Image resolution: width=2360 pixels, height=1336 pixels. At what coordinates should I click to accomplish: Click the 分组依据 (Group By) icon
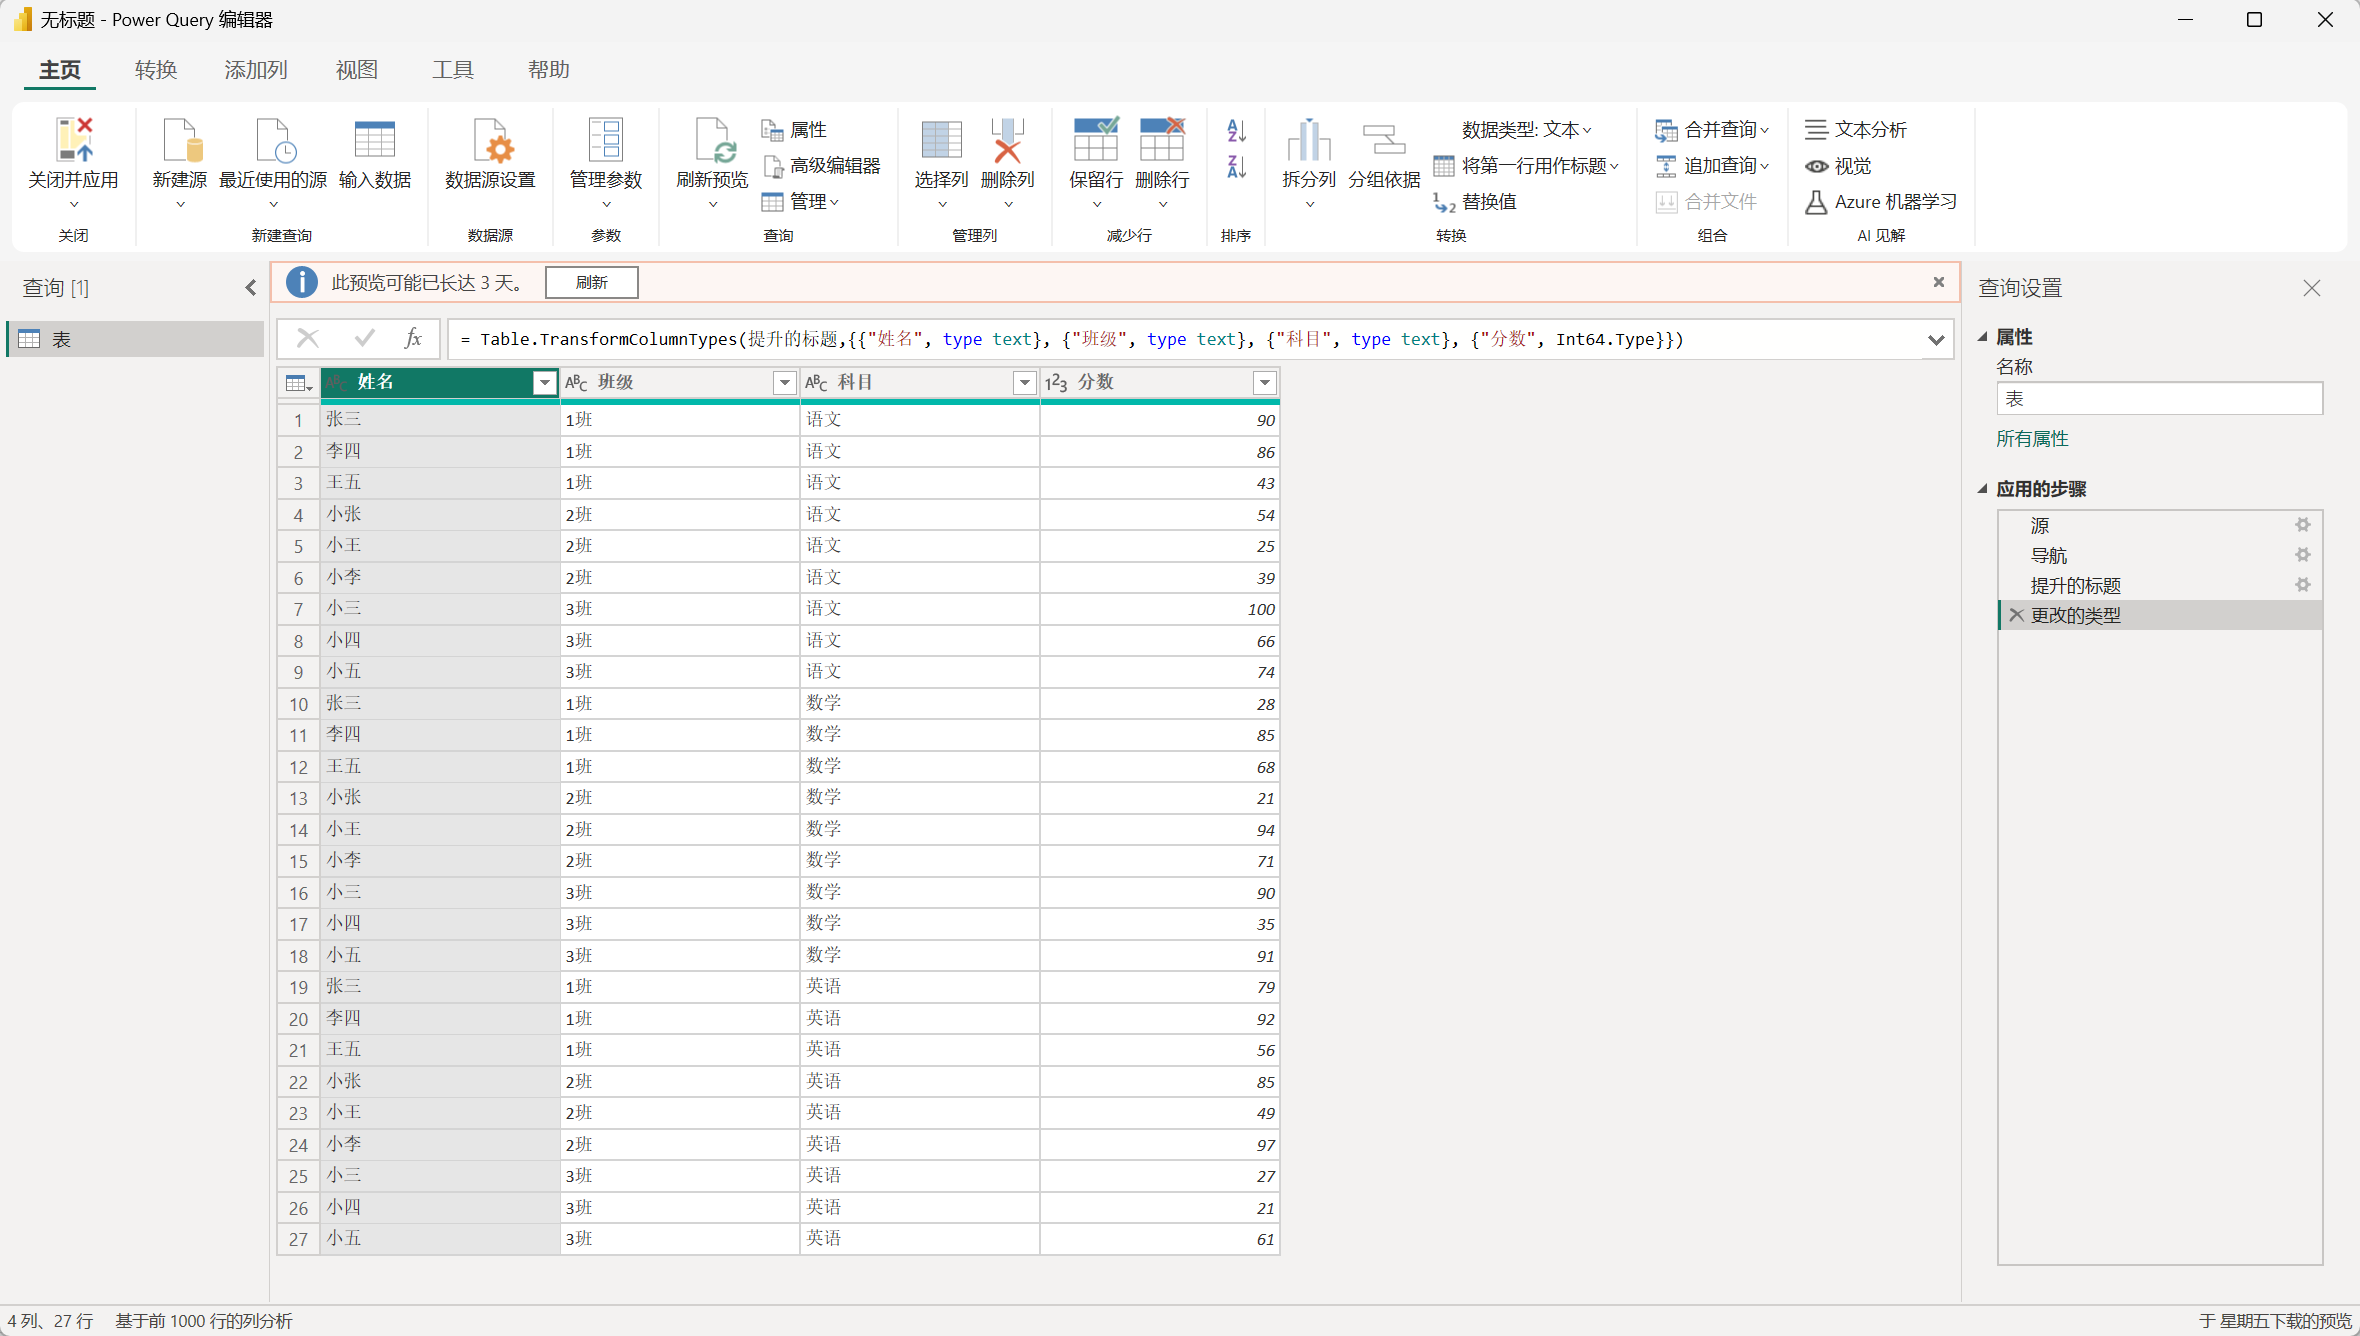(1384, 141)
